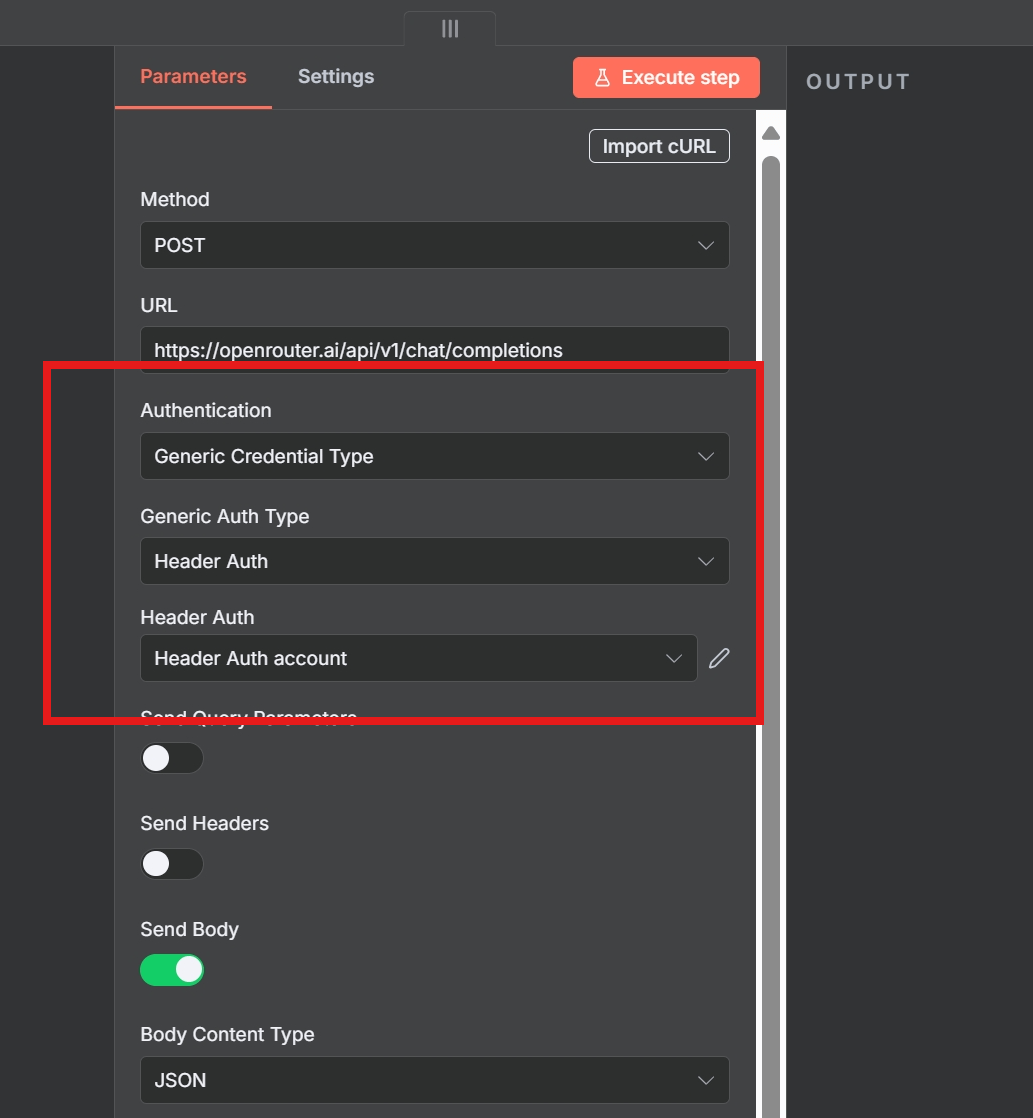This screenshot has height=1118, width=1033.
Task: Enable the Send Headers toggle
Action: point(172,863)
